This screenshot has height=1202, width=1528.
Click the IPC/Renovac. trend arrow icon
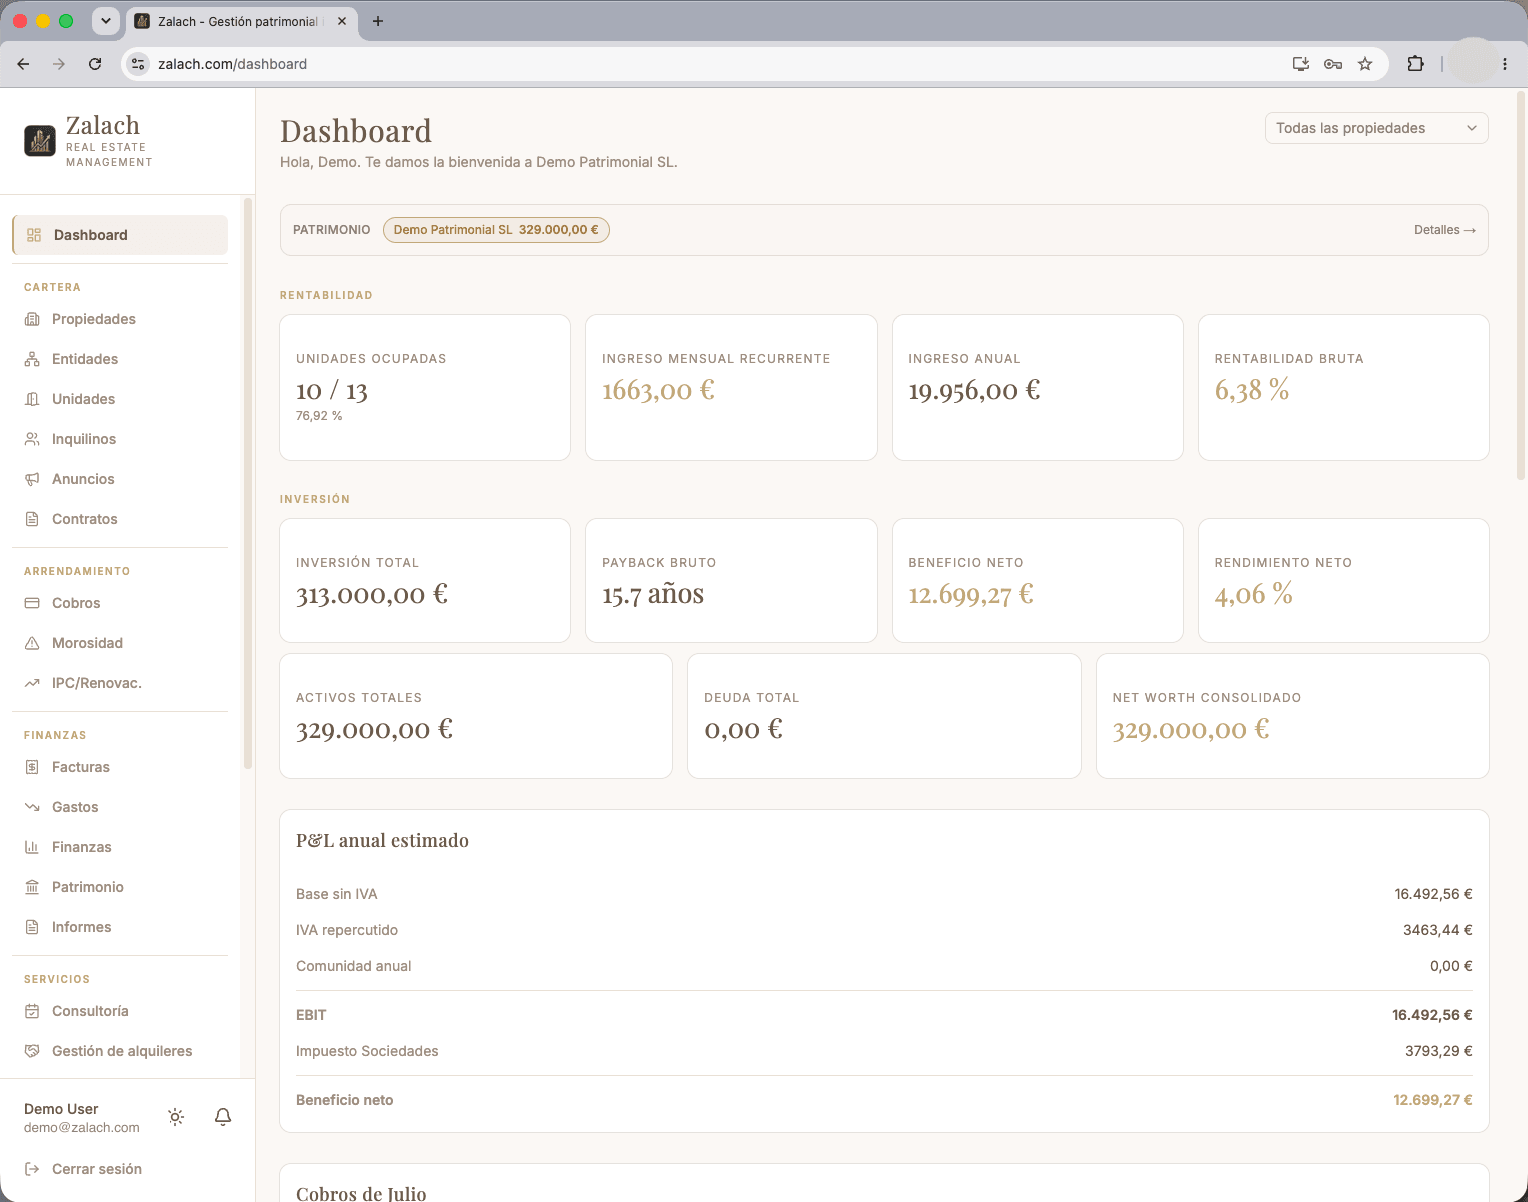[x=32, y=683]
